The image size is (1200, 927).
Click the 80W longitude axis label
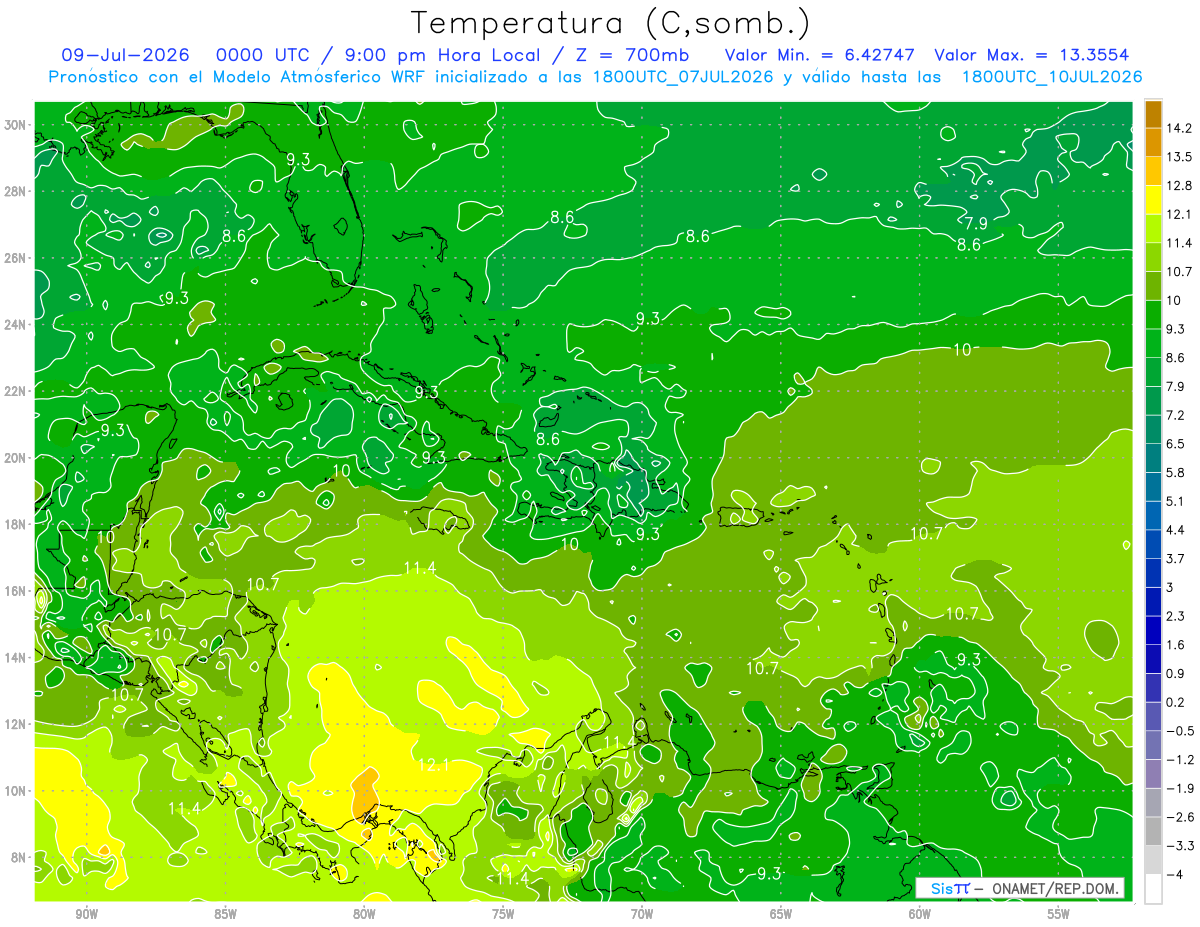364,914
